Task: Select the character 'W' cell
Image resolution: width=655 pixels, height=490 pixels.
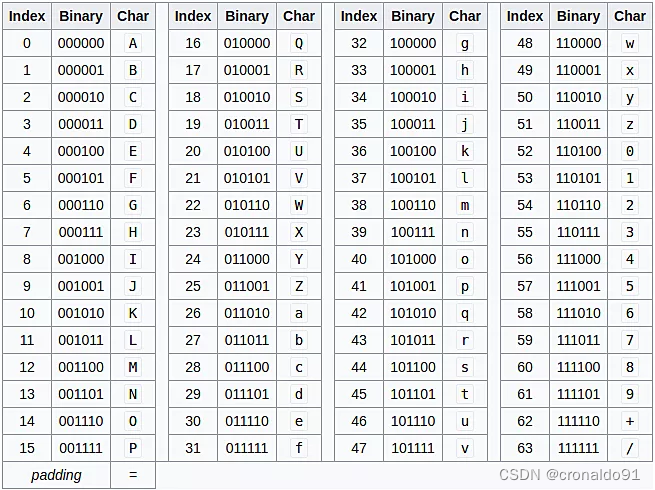Action: point(299,205)
